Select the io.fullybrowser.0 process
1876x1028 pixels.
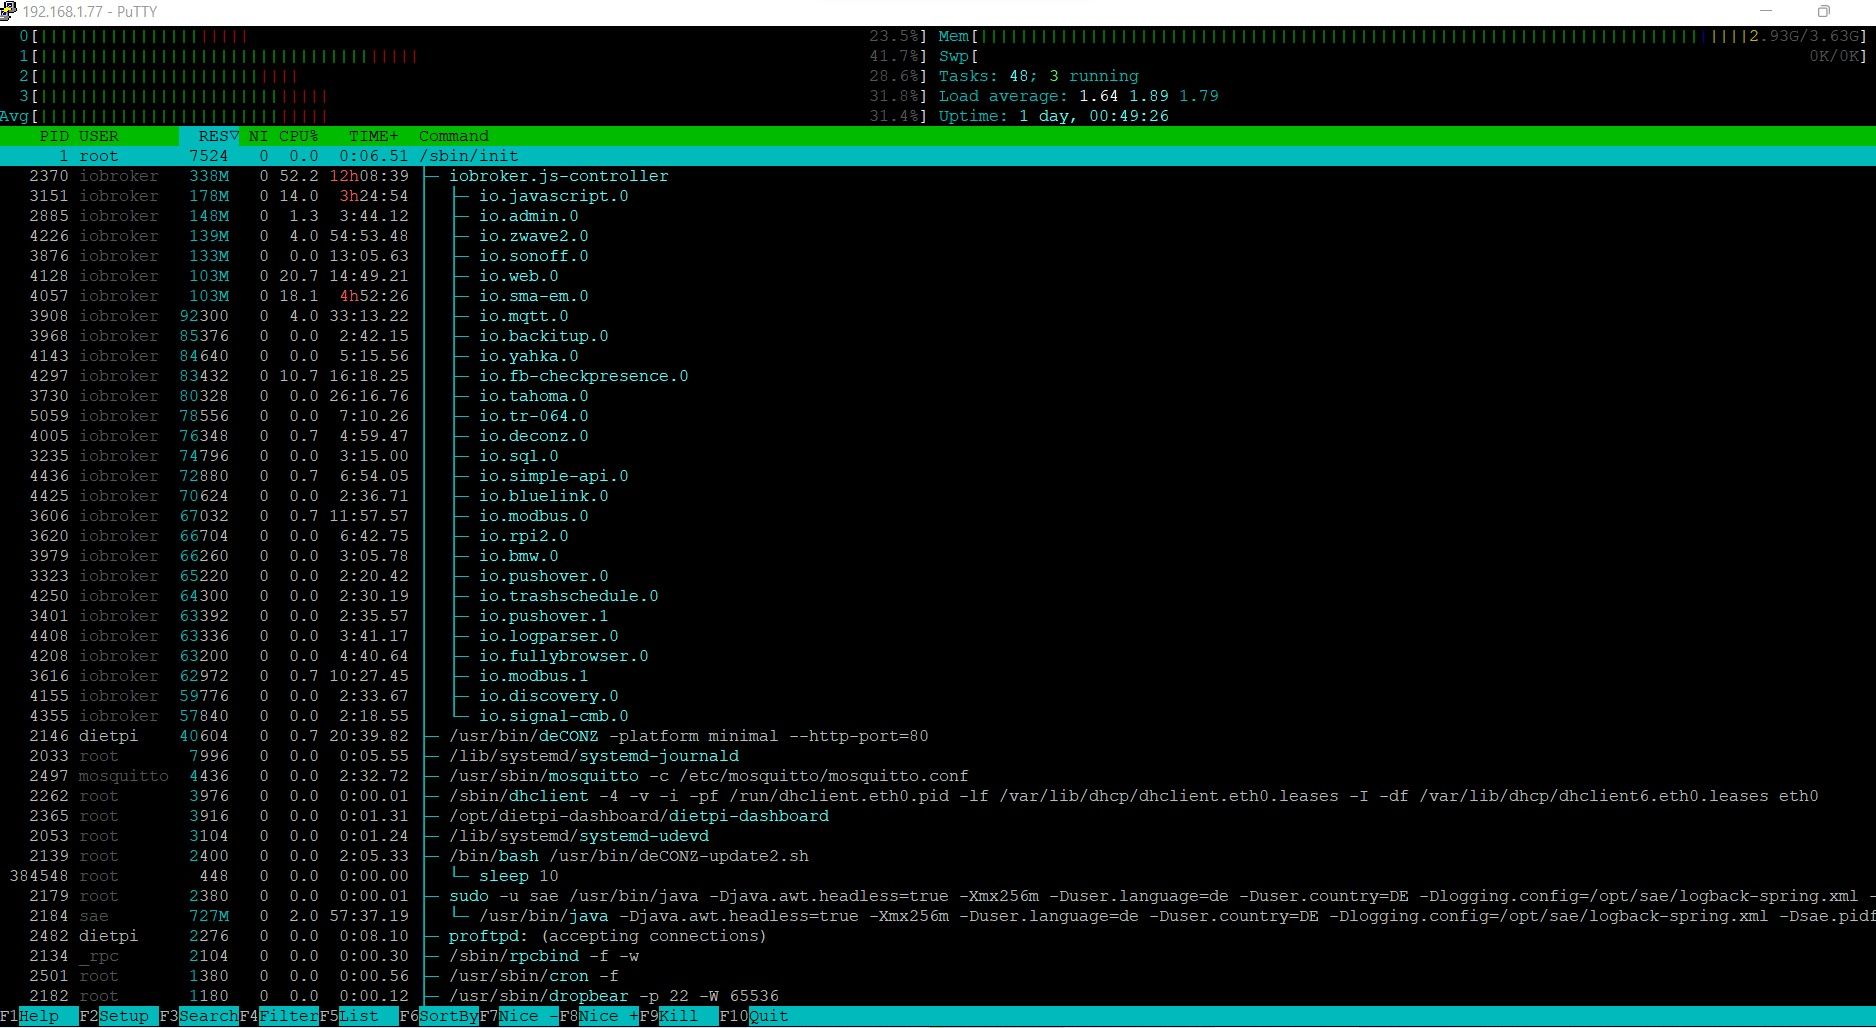[x=938, y=656]
